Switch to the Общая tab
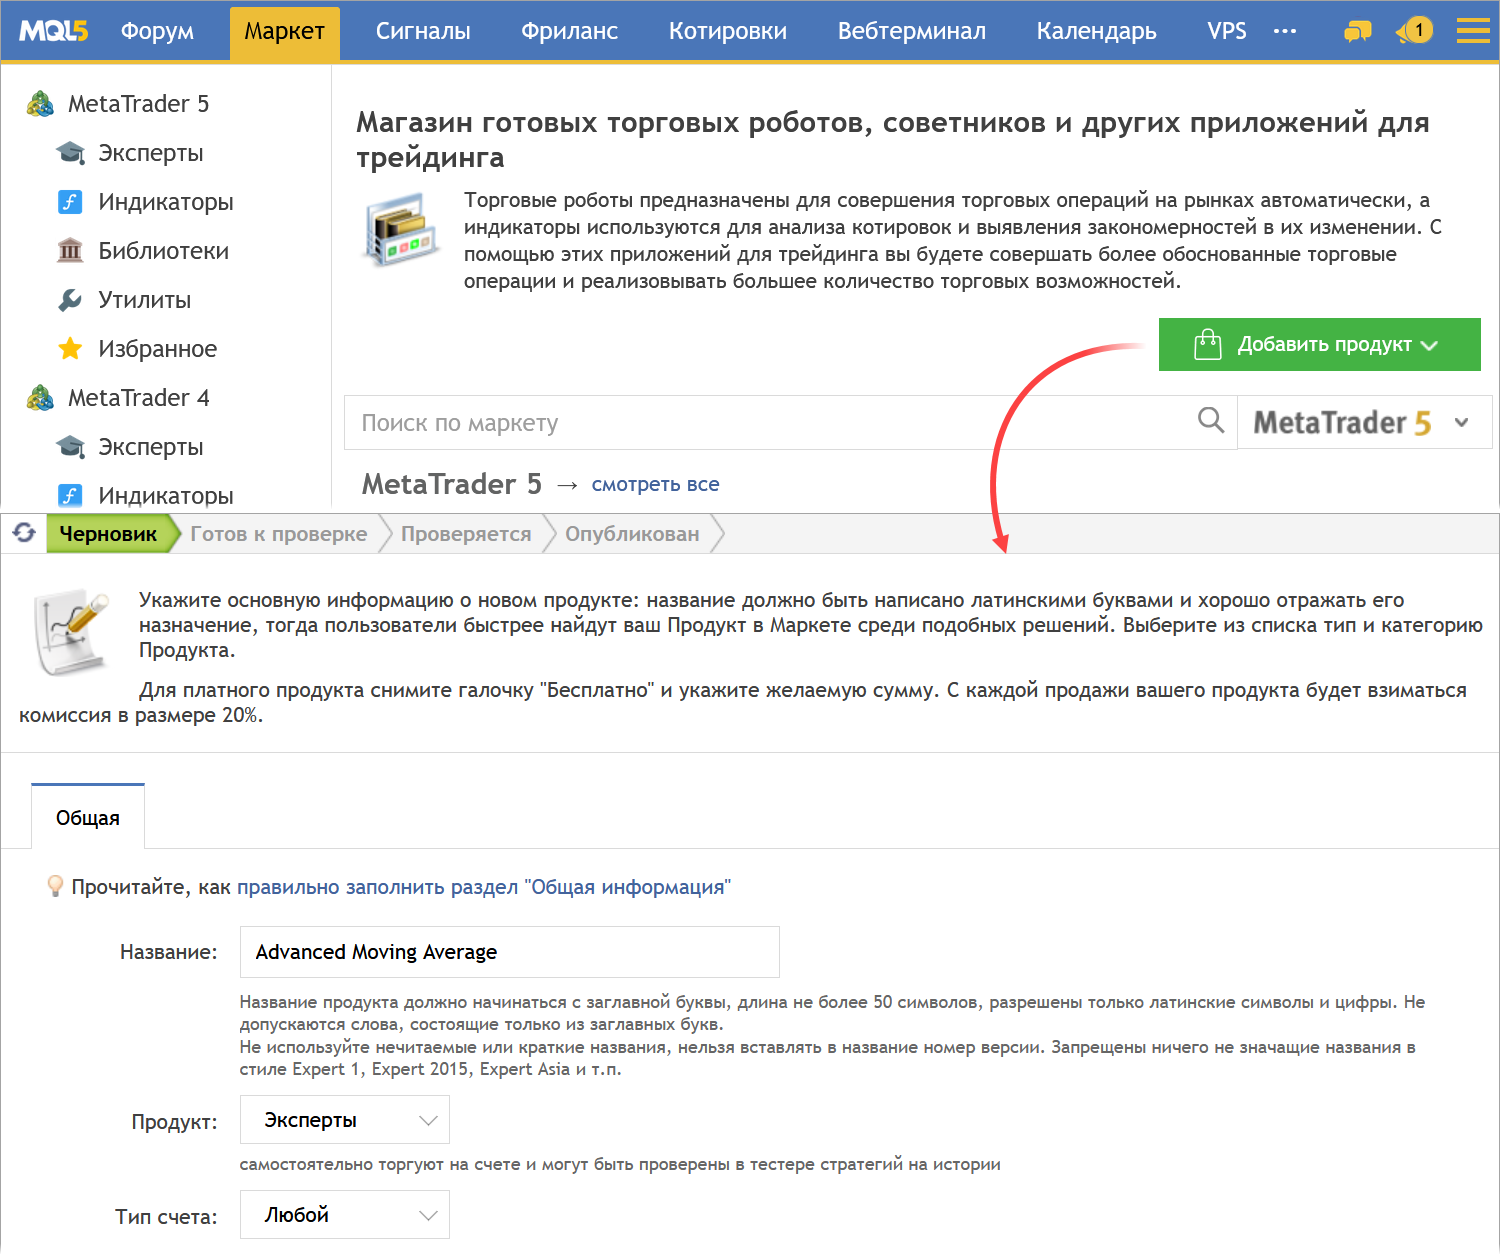 coord(88,817)
